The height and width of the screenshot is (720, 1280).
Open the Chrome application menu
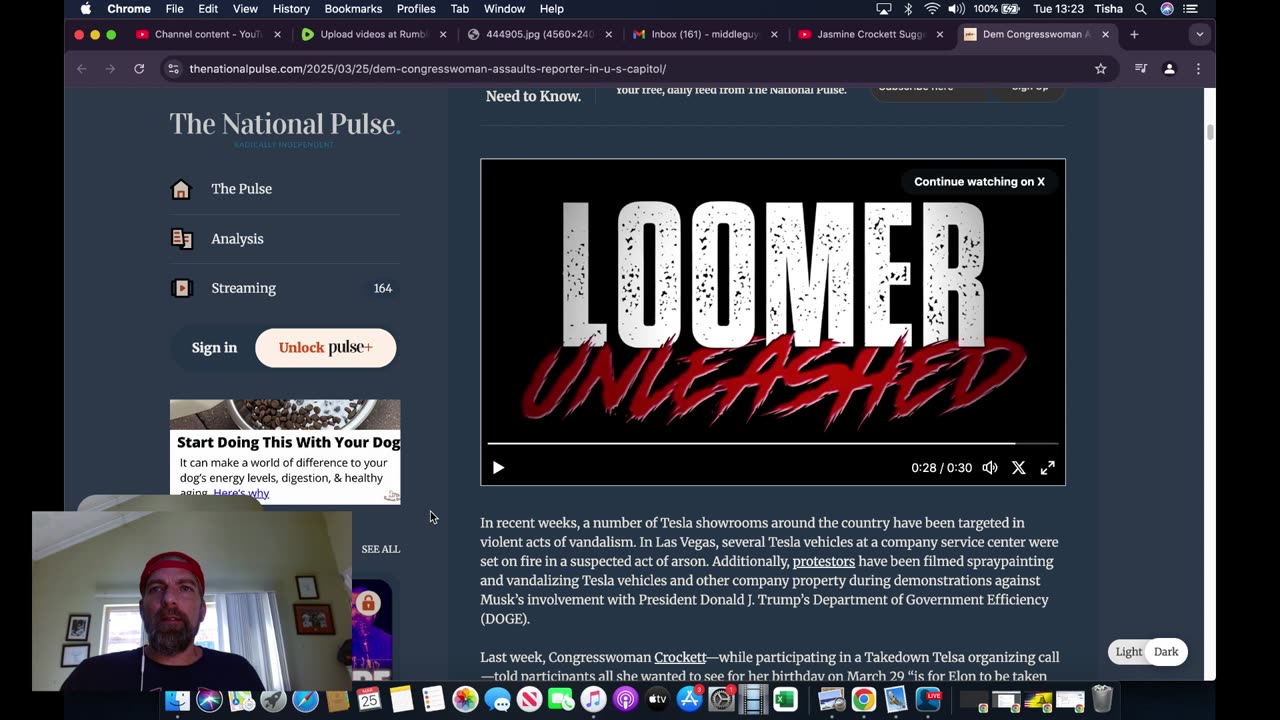tap(129, 9)
